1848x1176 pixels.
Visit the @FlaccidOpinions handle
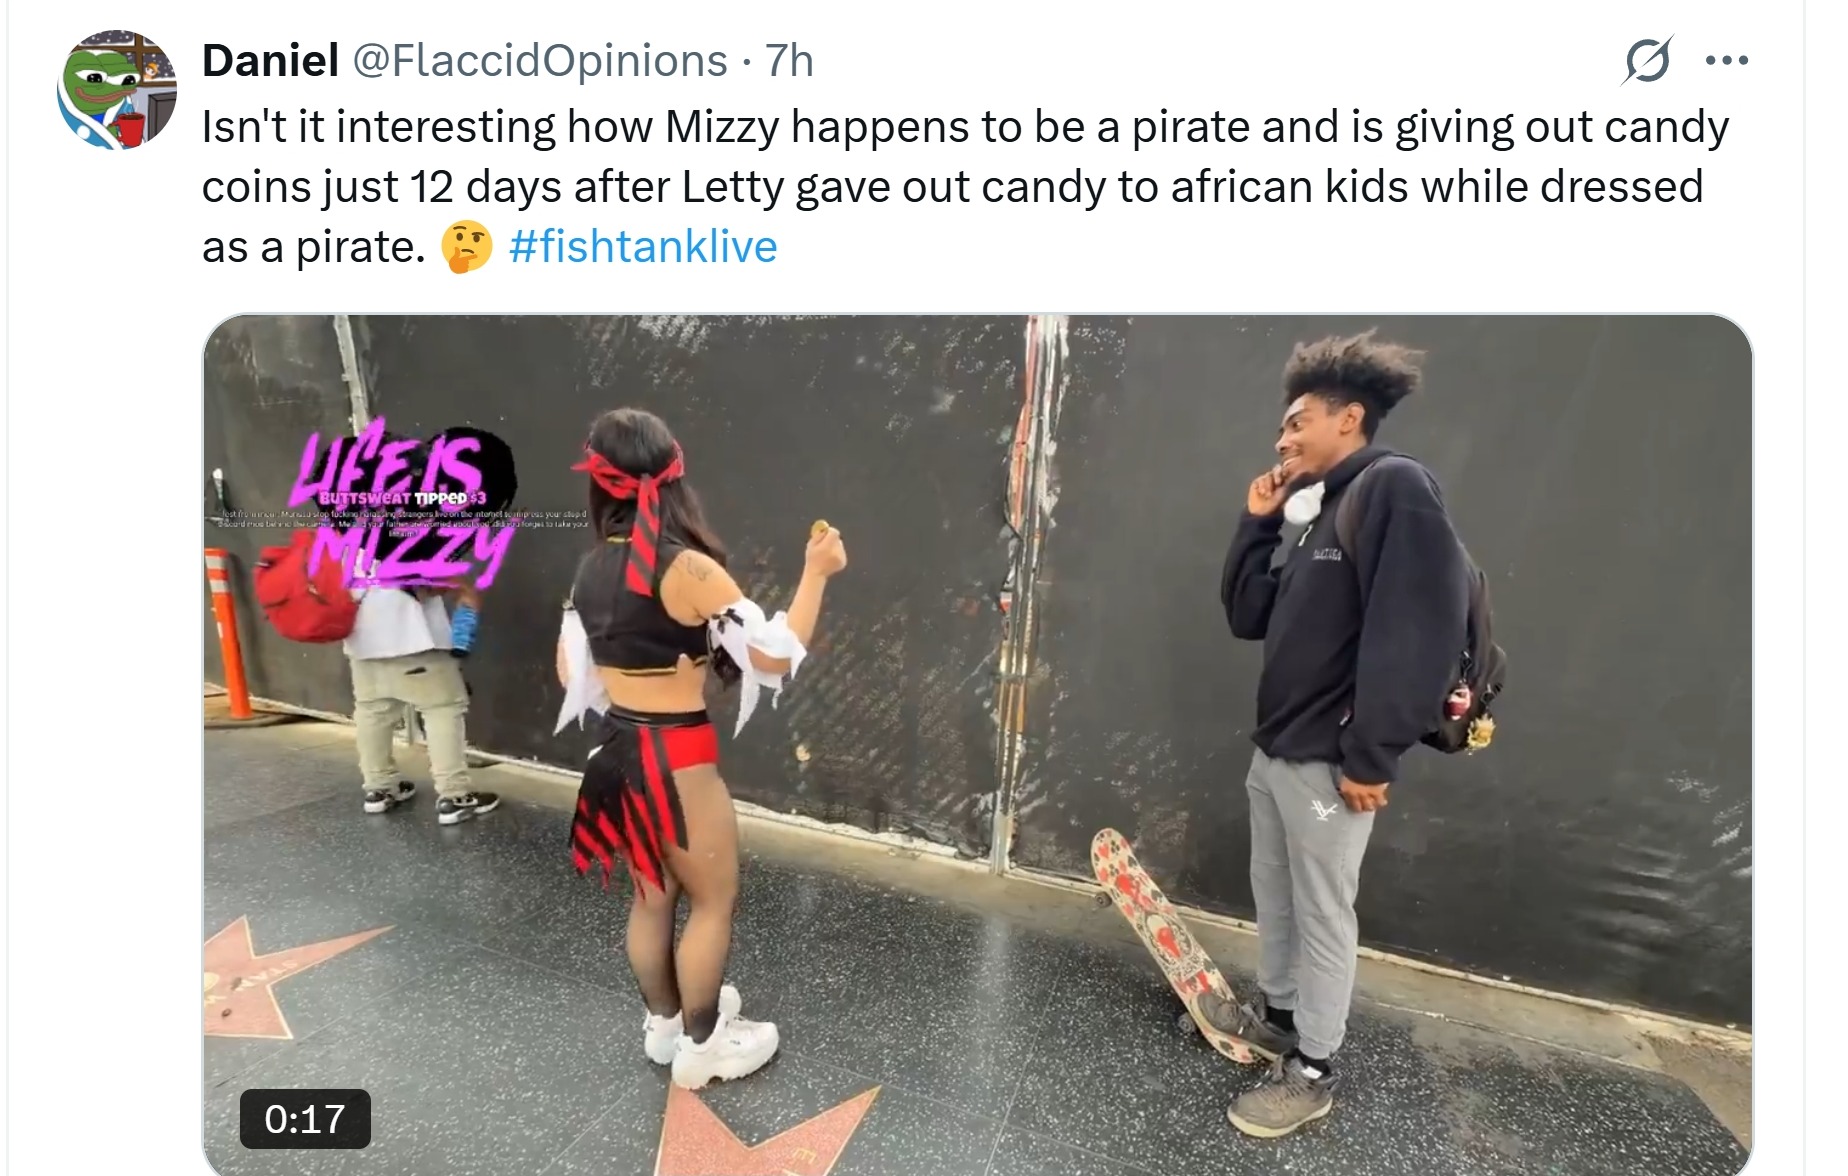[x=539, y=61]
